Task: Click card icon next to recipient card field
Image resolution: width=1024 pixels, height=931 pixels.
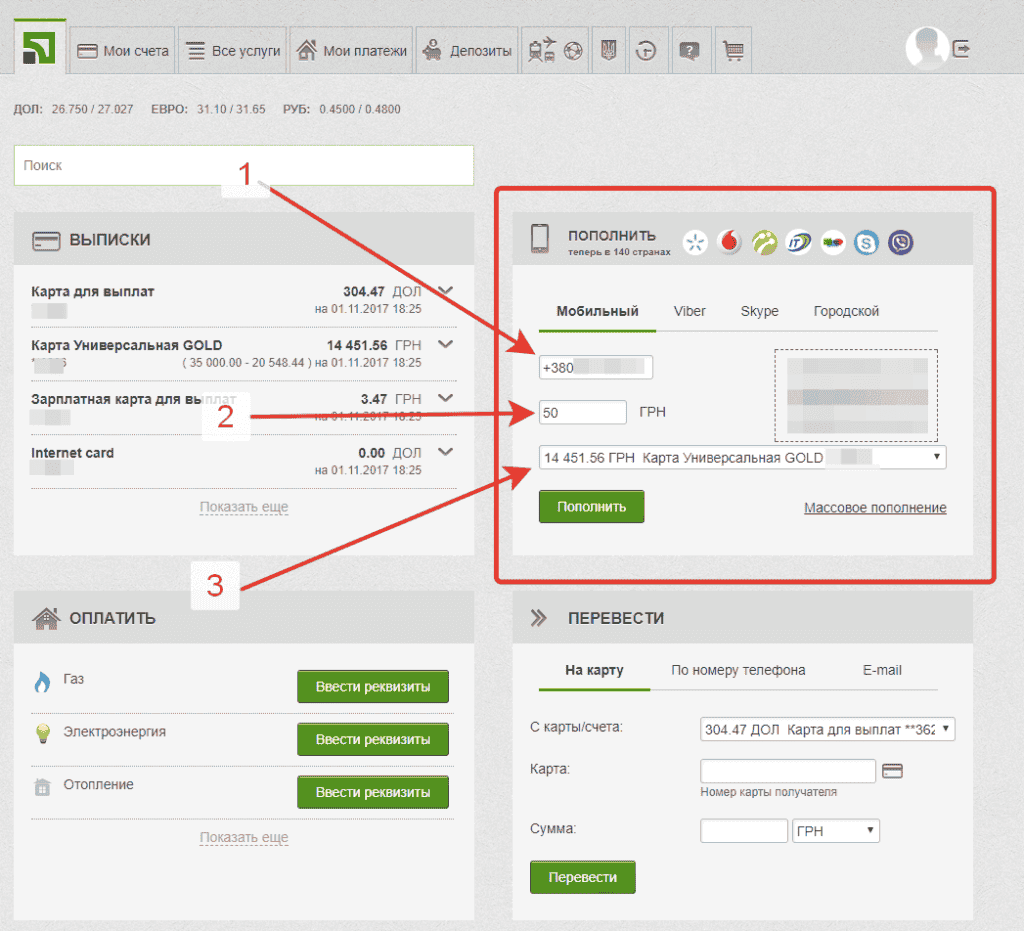Action: tap(894, 771)
